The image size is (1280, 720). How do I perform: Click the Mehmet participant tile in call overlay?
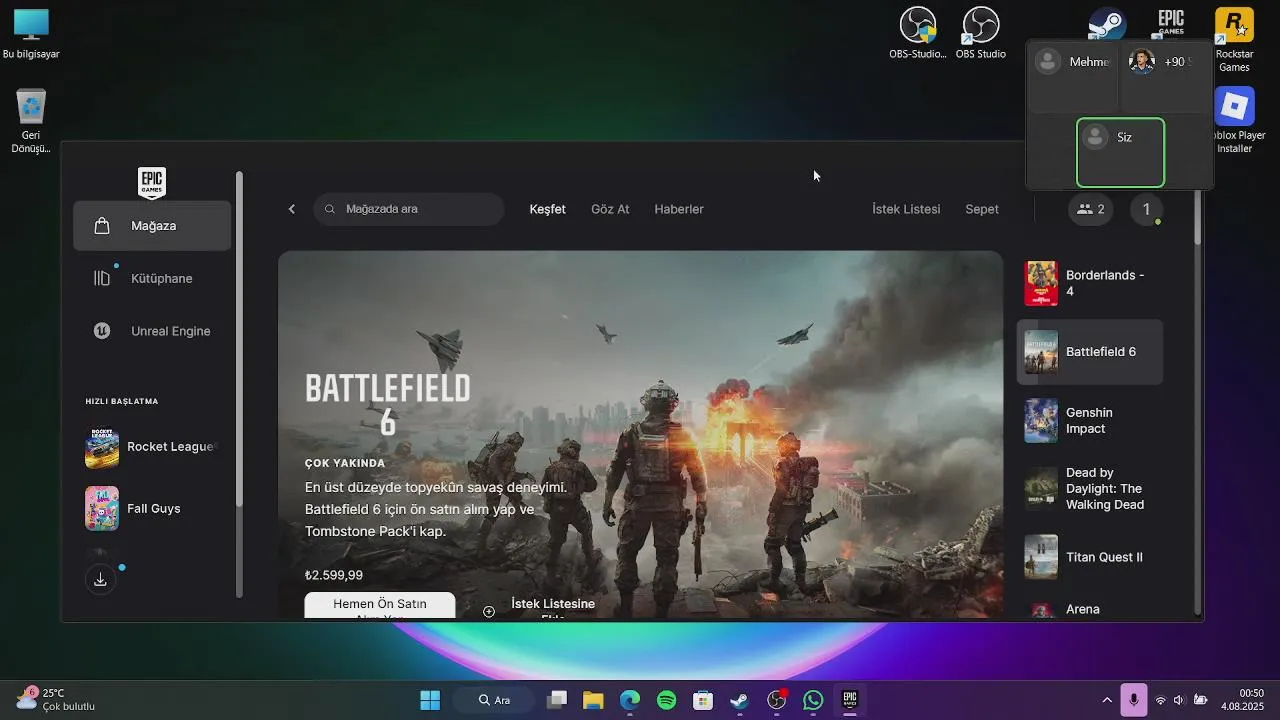click(1073, 77)
